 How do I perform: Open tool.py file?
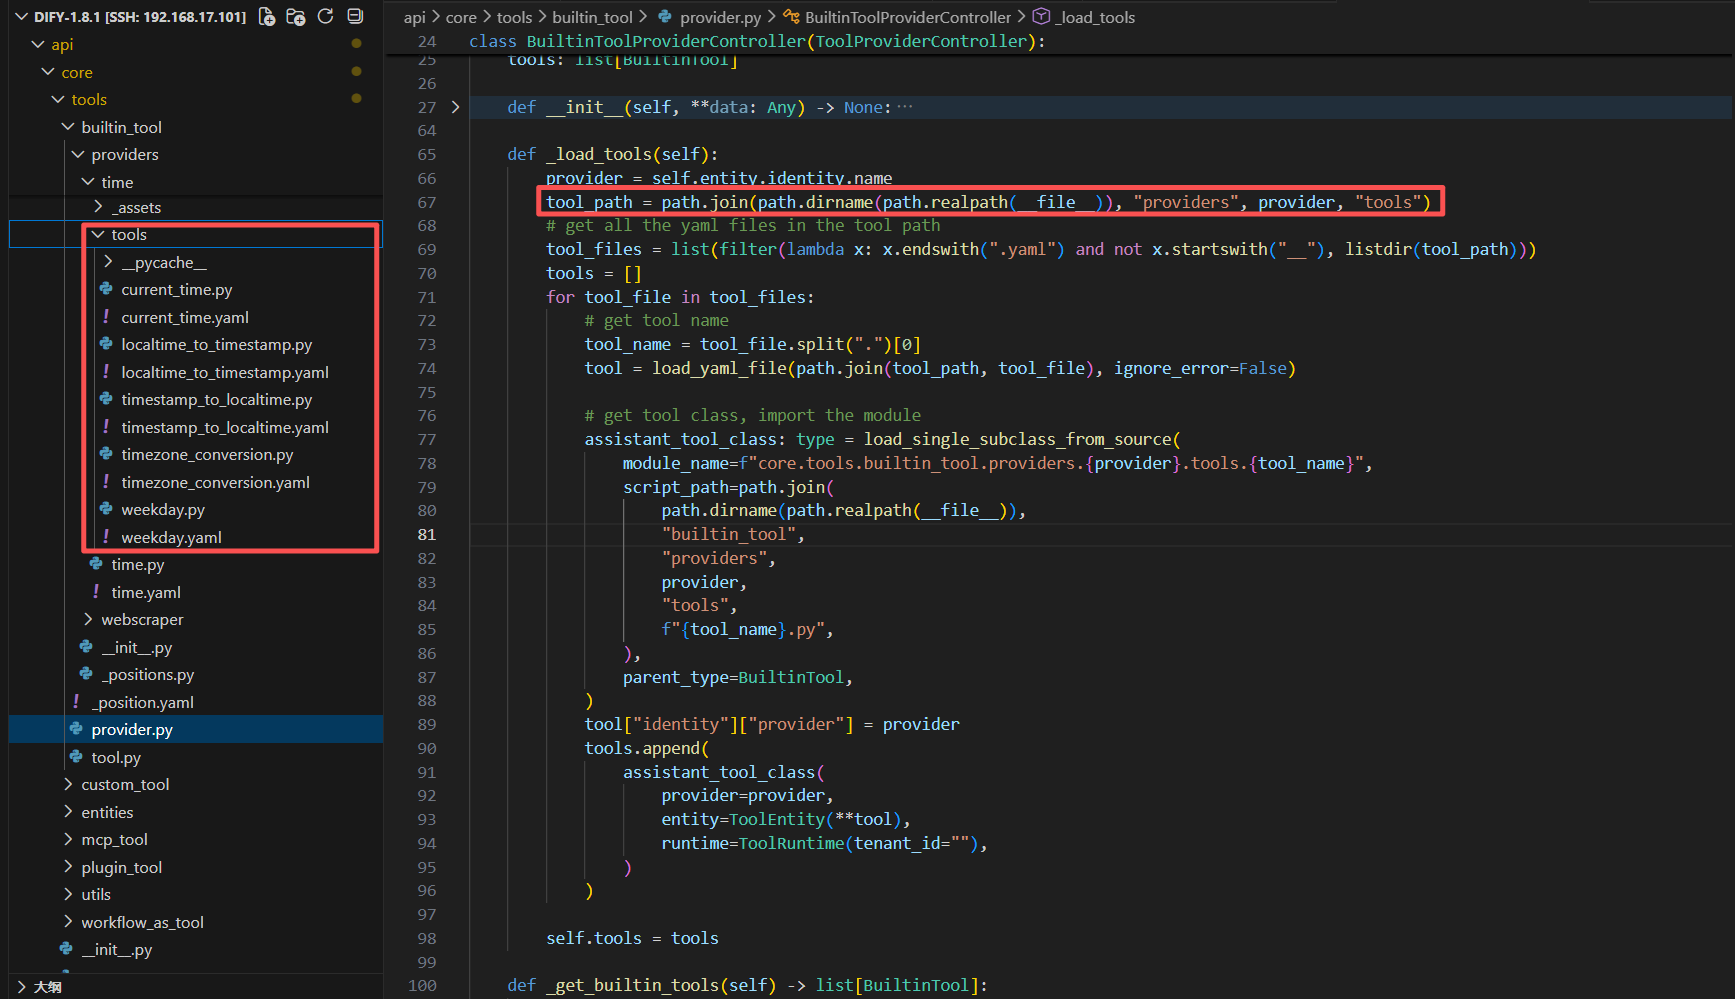116,757
